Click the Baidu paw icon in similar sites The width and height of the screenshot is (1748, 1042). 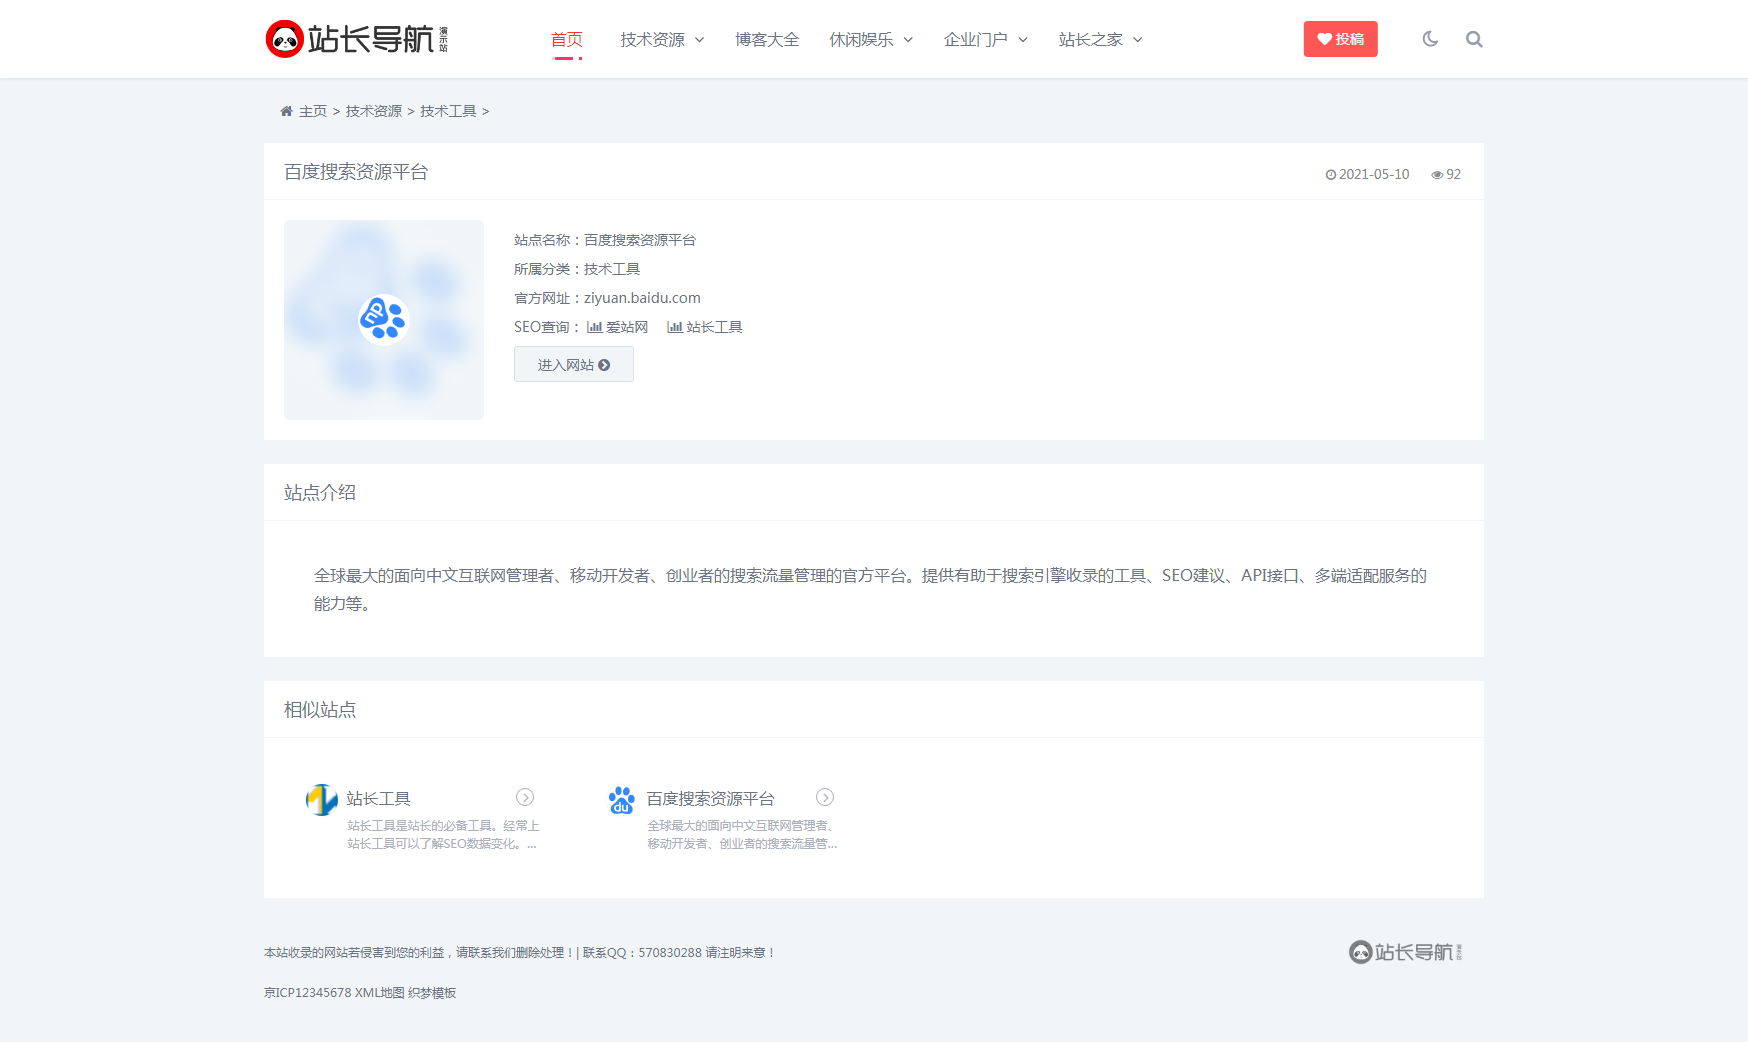[x=622, y=799]
